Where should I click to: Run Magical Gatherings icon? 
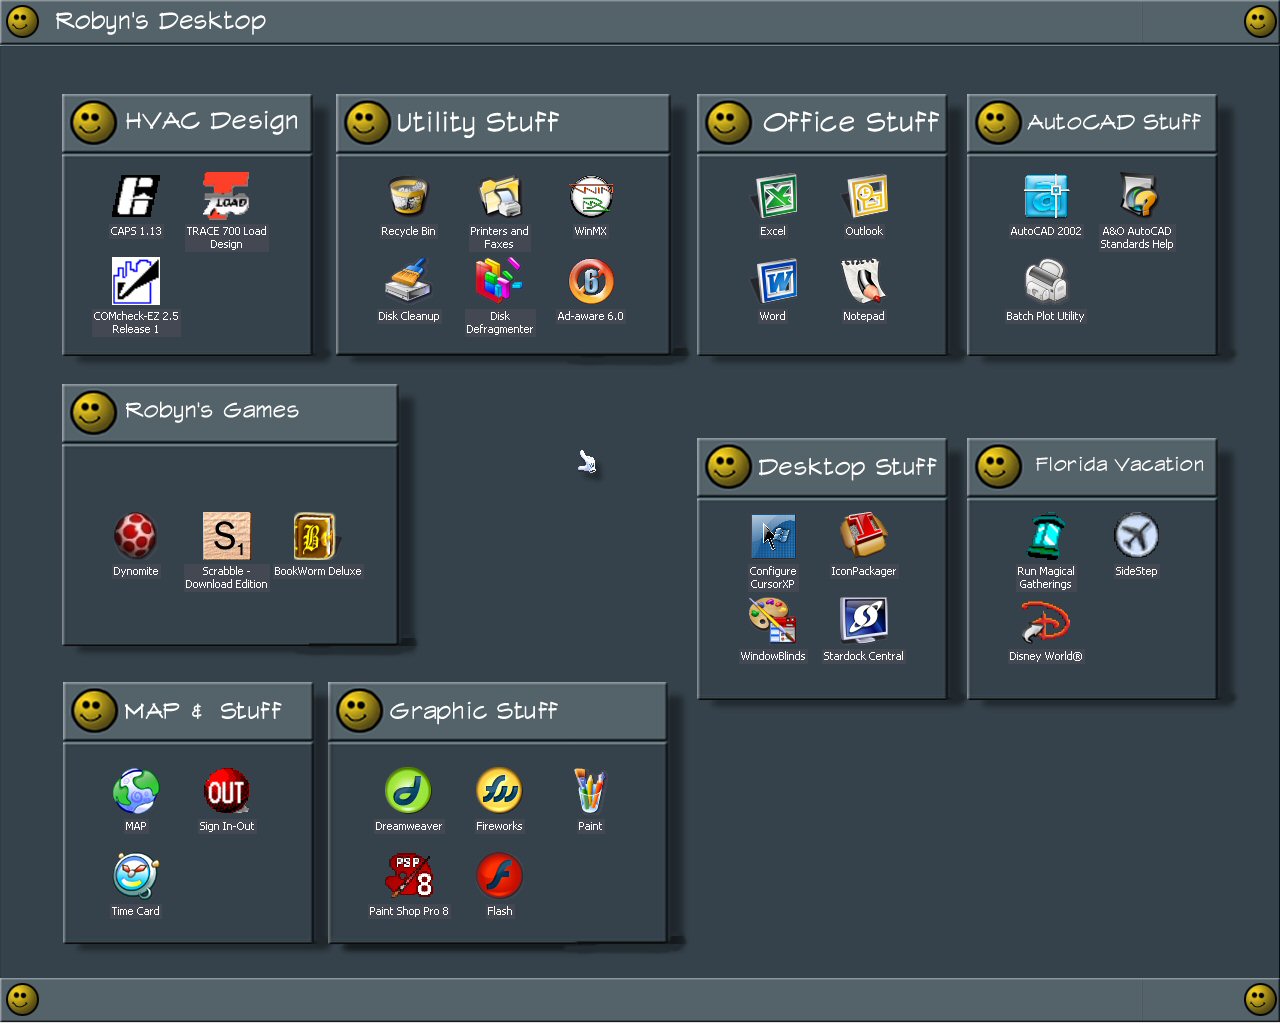click(x=1046, y=537)
